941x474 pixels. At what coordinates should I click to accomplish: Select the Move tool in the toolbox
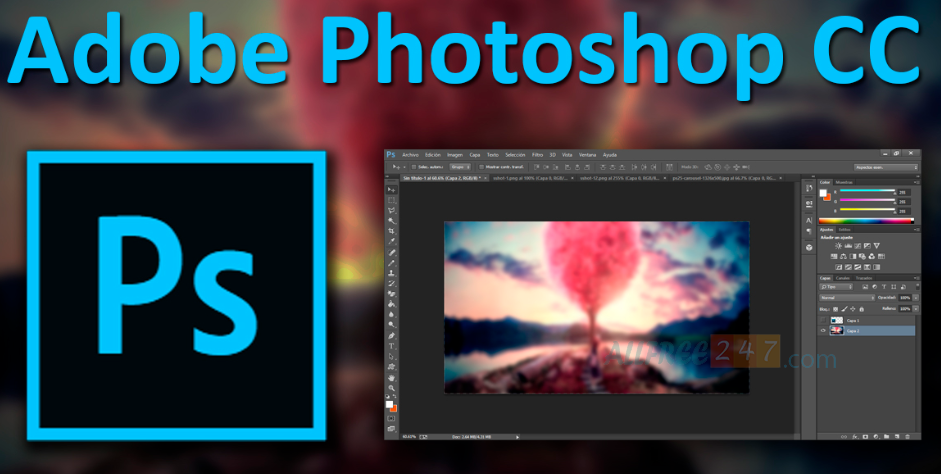(x=392, y=190)
